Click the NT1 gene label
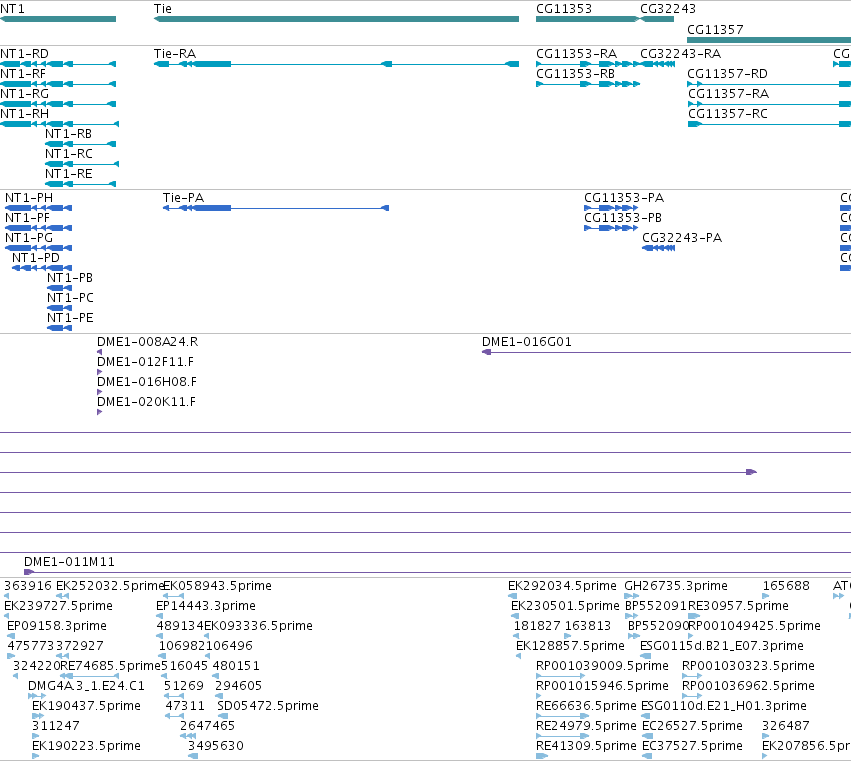 [12, 9]
